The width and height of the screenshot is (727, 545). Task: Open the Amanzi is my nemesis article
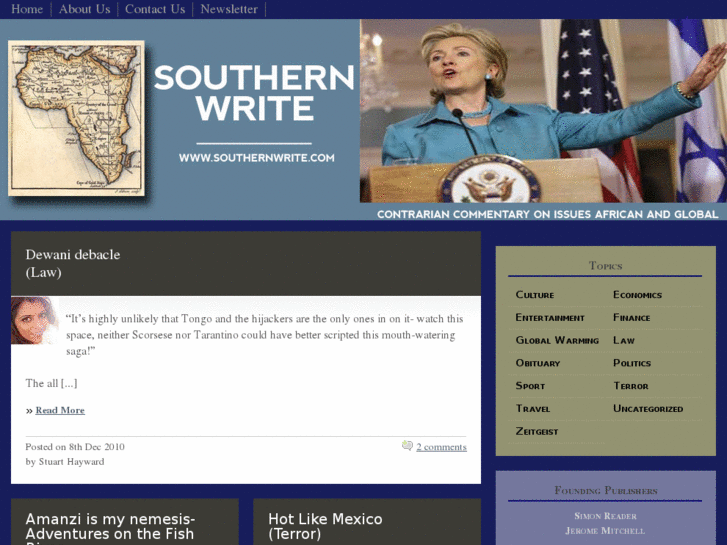click(110, 529)
